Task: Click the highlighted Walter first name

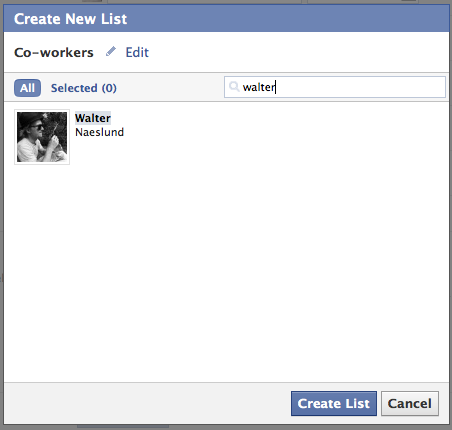Action: 93,118
